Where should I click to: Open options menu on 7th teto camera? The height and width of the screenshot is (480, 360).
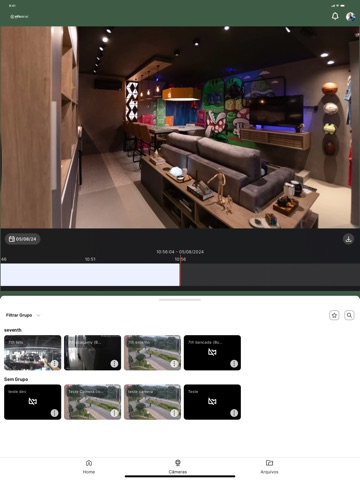click(54, 364)
